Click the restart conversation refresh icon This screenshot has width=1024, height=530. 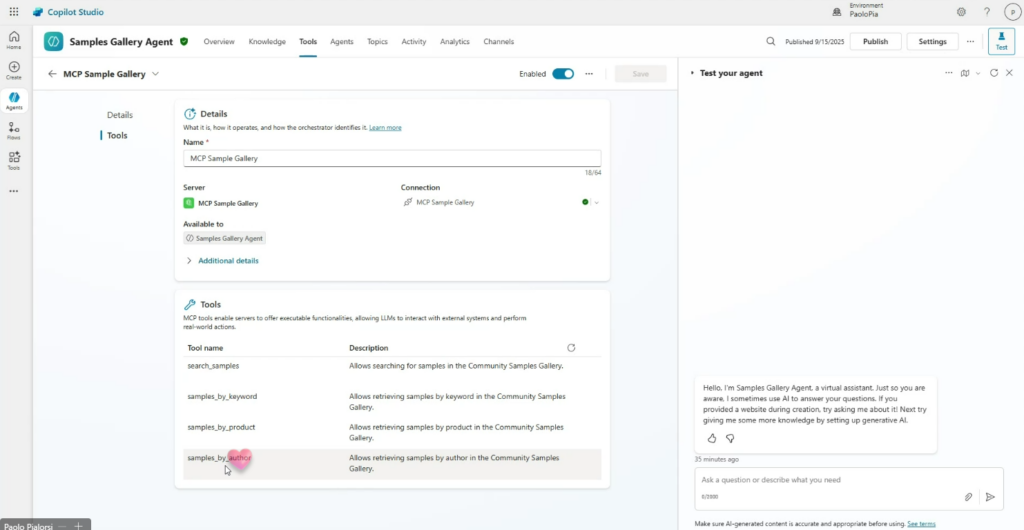click(x=994, y=73)
